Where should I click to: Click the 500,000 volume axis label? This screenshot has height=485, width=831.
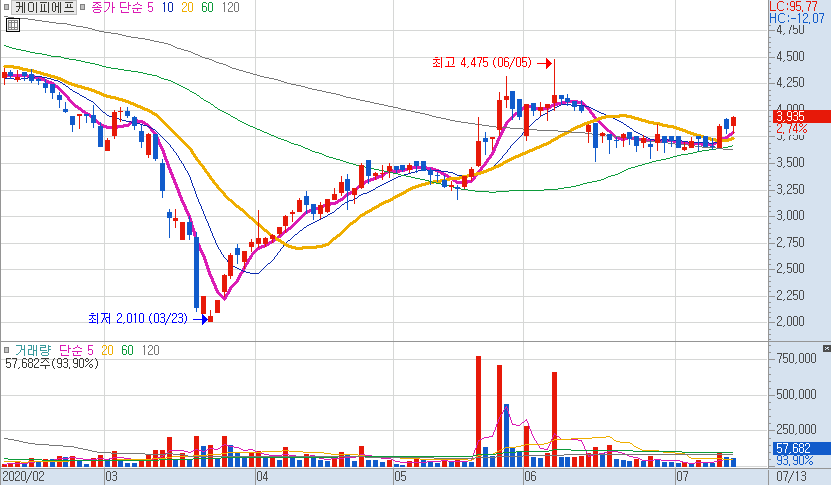point(796,394)
